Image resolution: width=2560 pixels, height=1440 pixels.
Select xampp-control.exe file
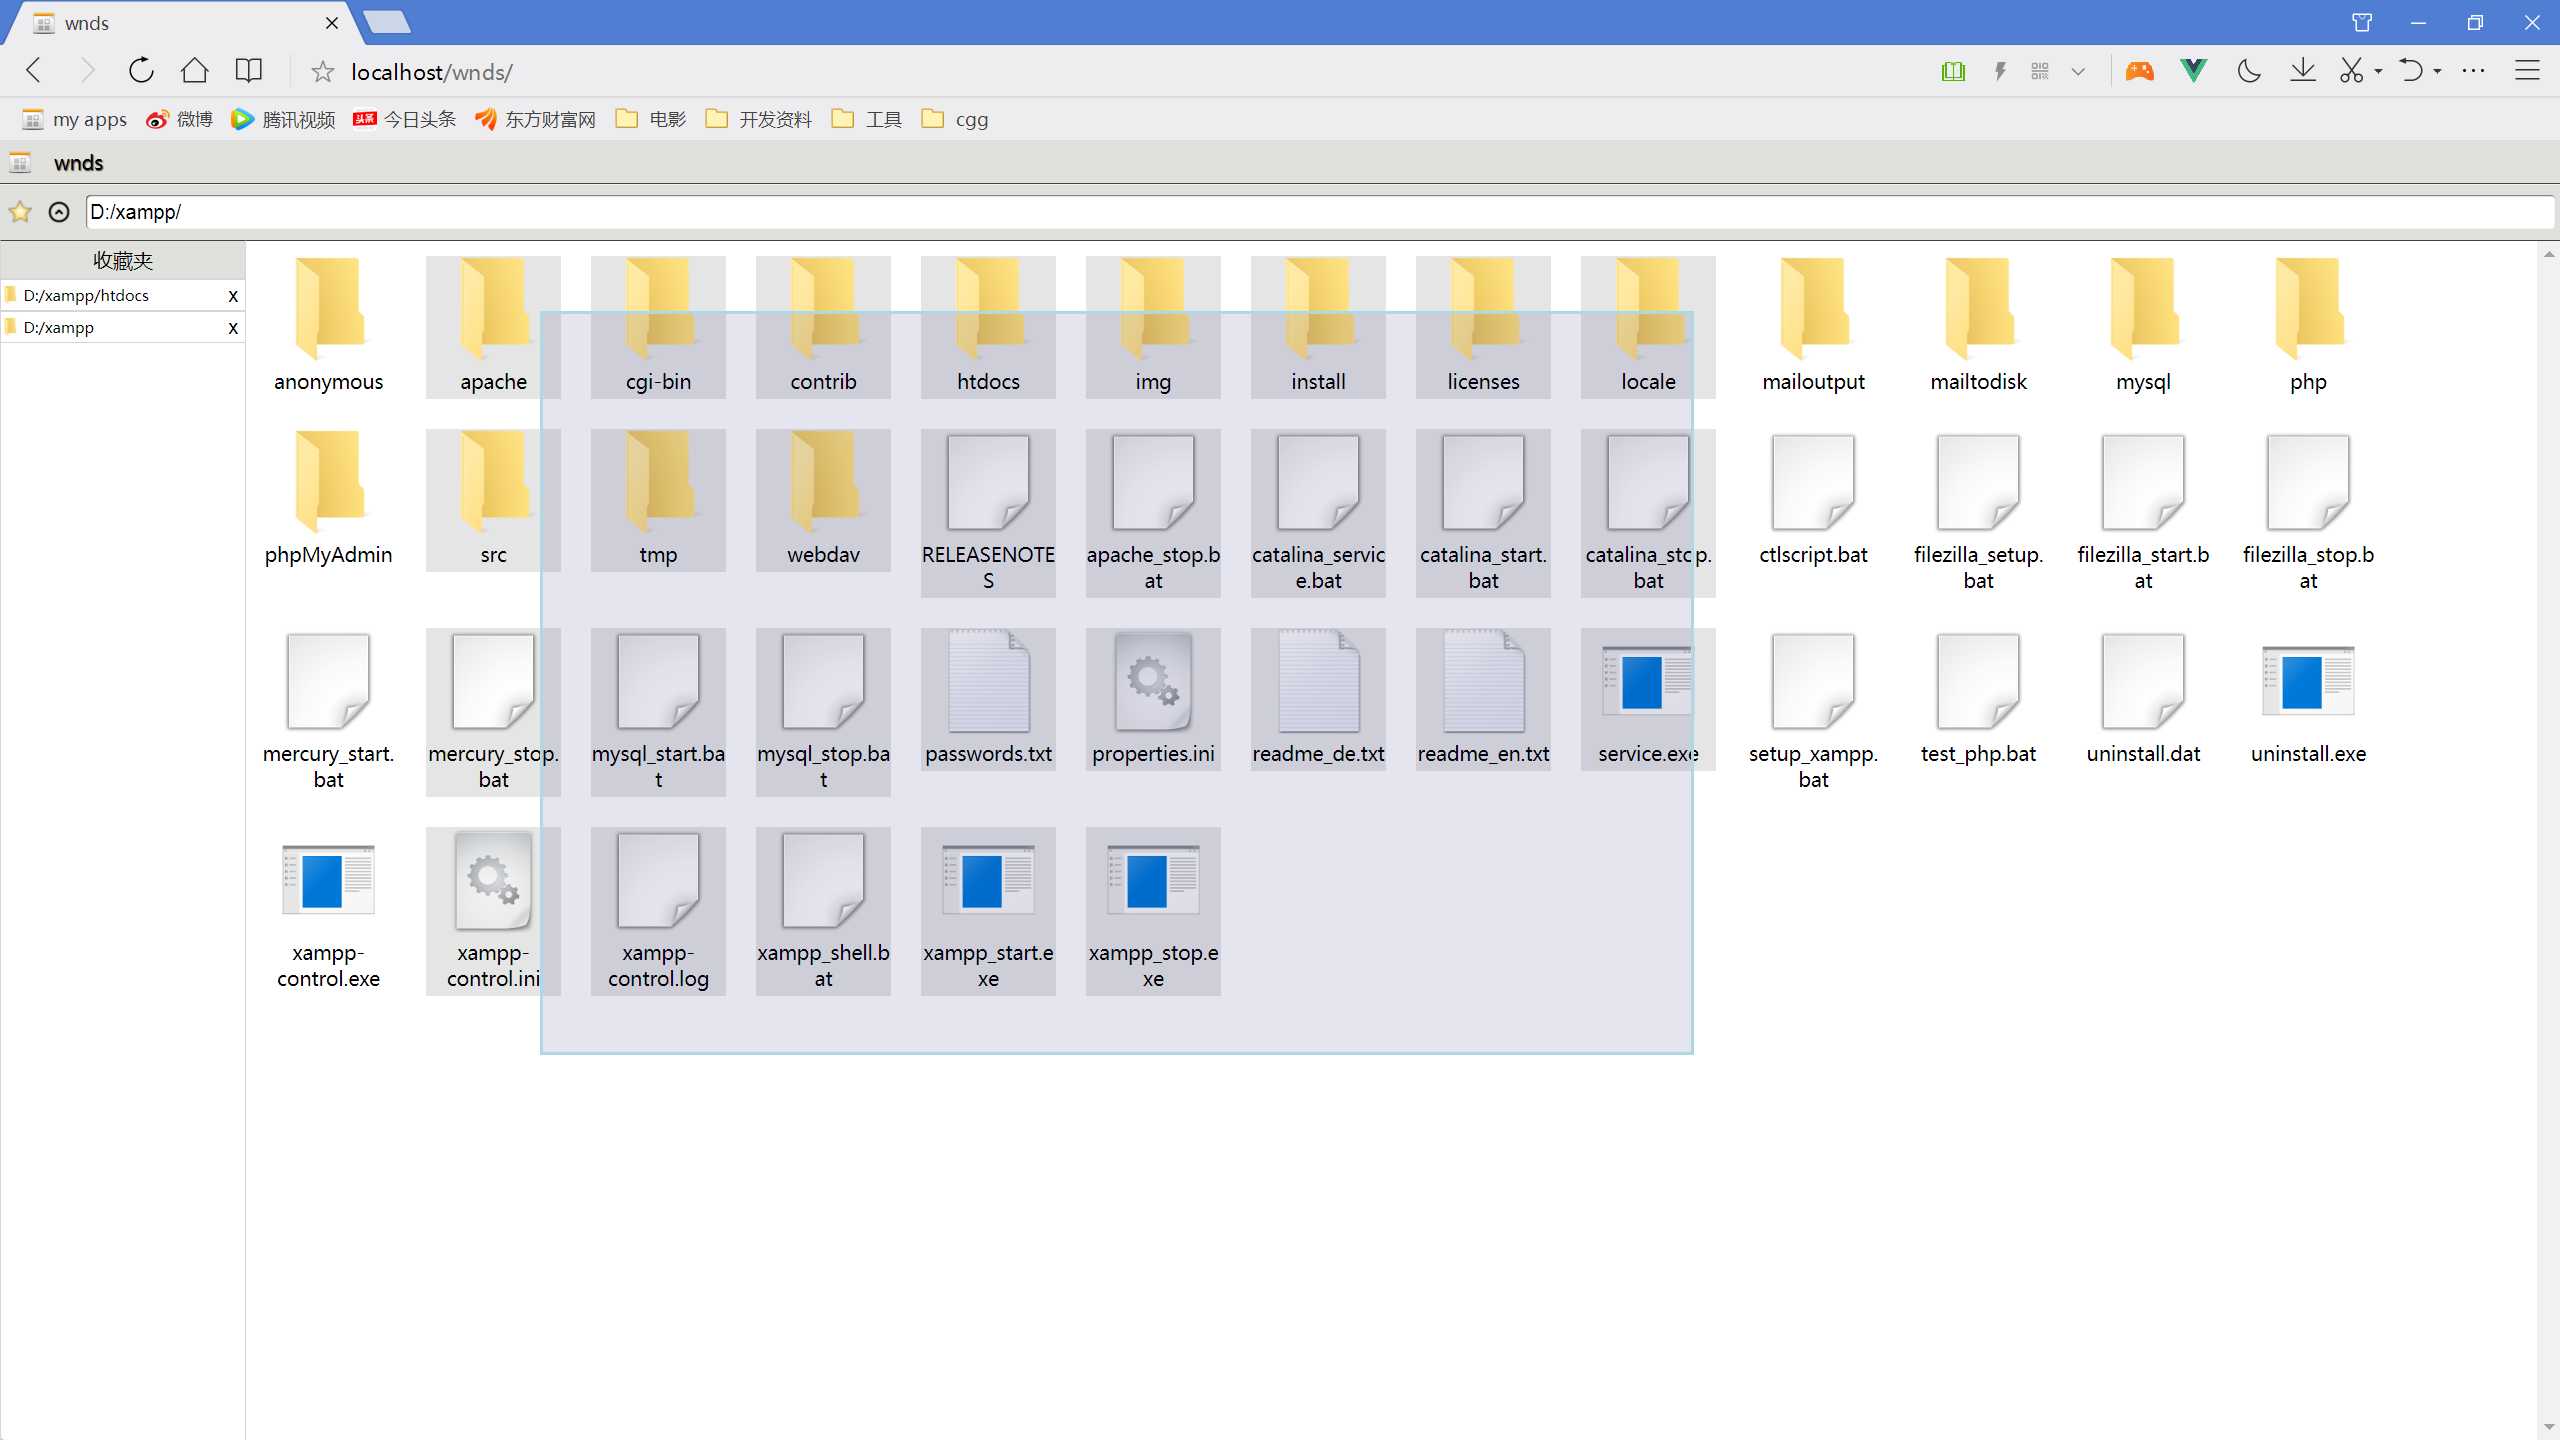click(328, 911)
